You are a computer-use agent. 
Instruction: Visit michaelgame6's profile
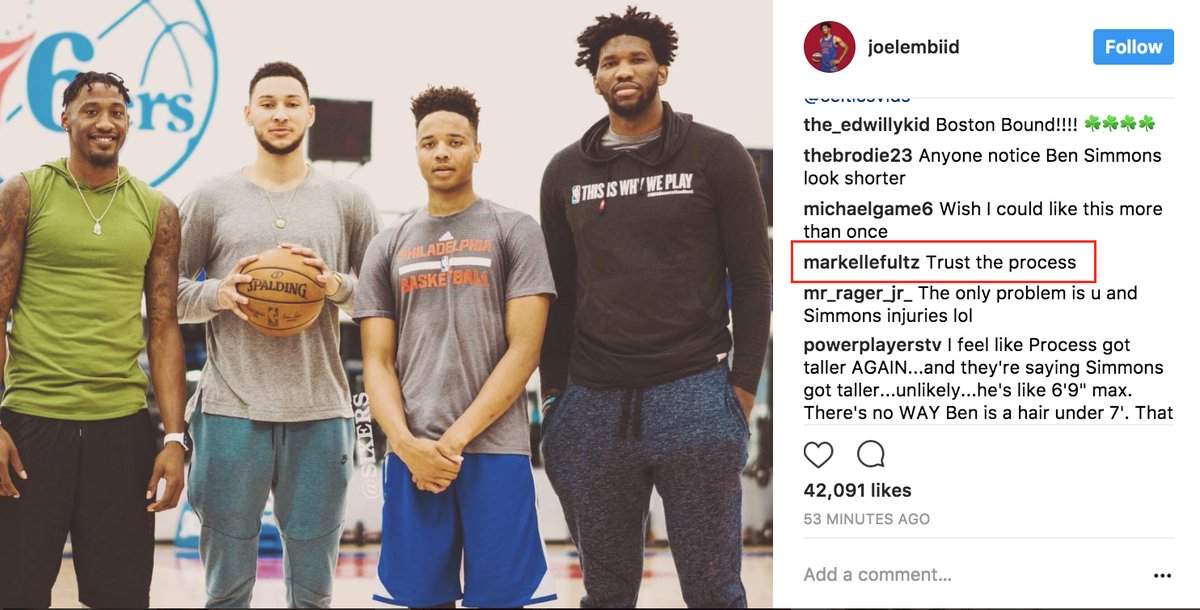[x=868, y=209]
